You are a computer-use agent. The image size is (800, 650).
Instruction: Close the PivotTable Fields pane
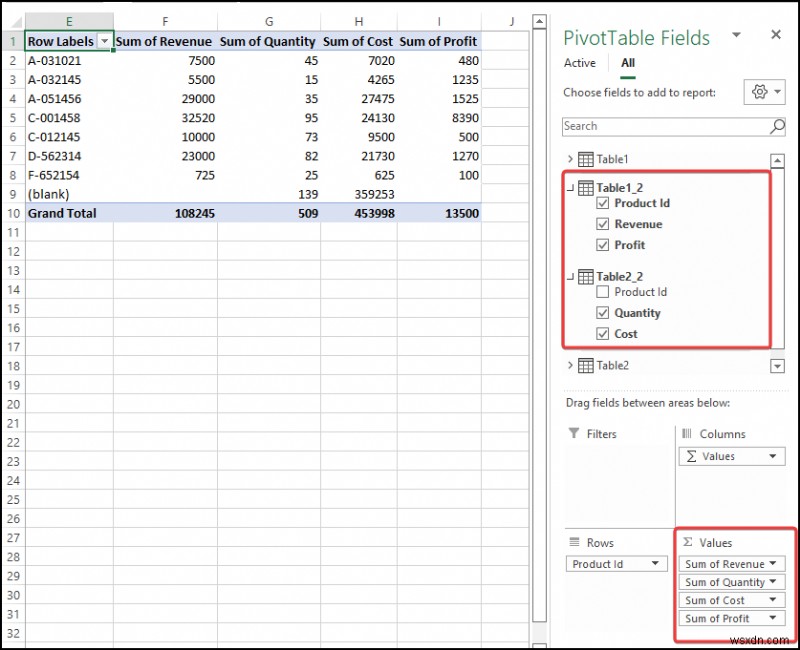pyautogui.click(x=776, y=33)
